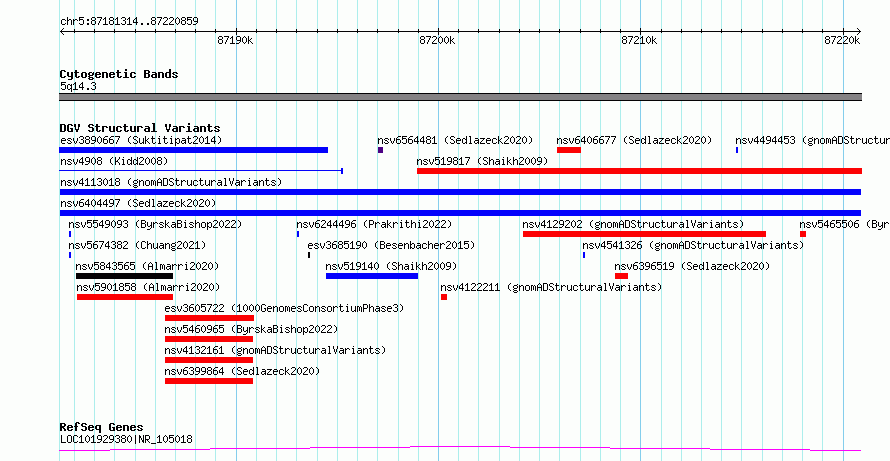
Task: Open nsv6244496 (Prakrithi2022) label
Action: (x=374, y=224)
